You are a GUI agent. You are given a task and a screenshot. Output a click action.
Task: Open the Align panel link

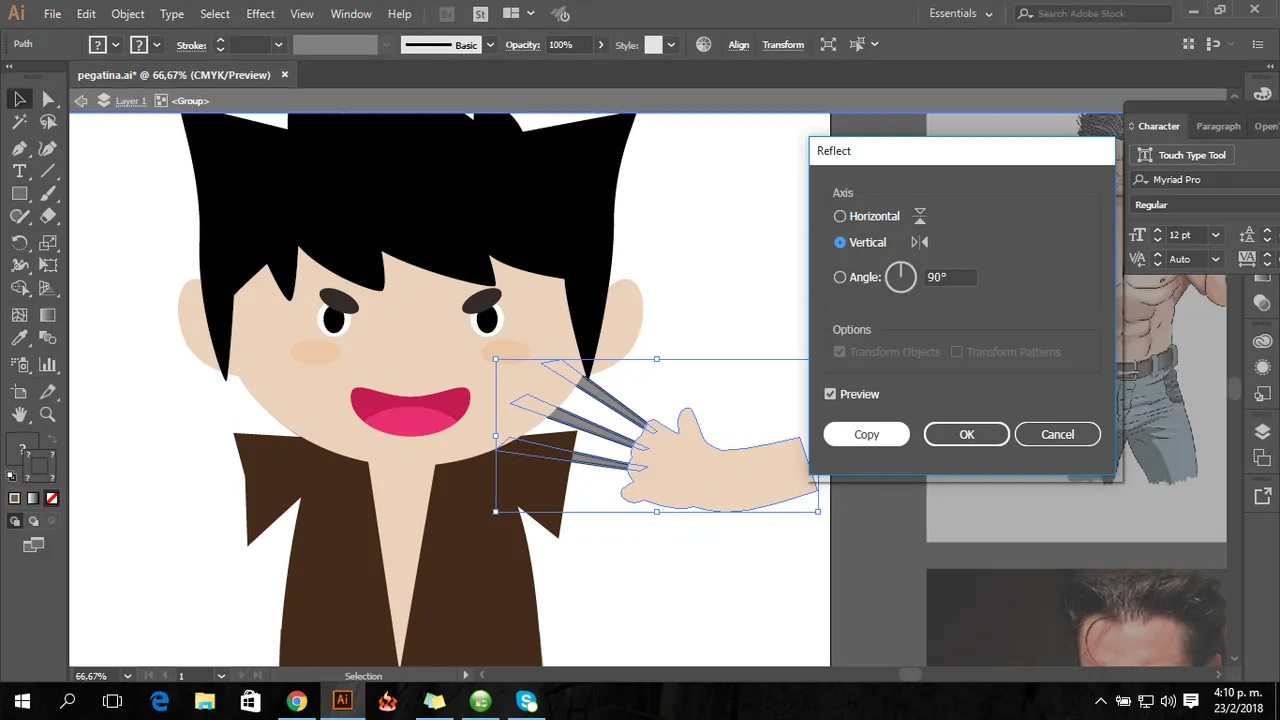pos(739,45)
